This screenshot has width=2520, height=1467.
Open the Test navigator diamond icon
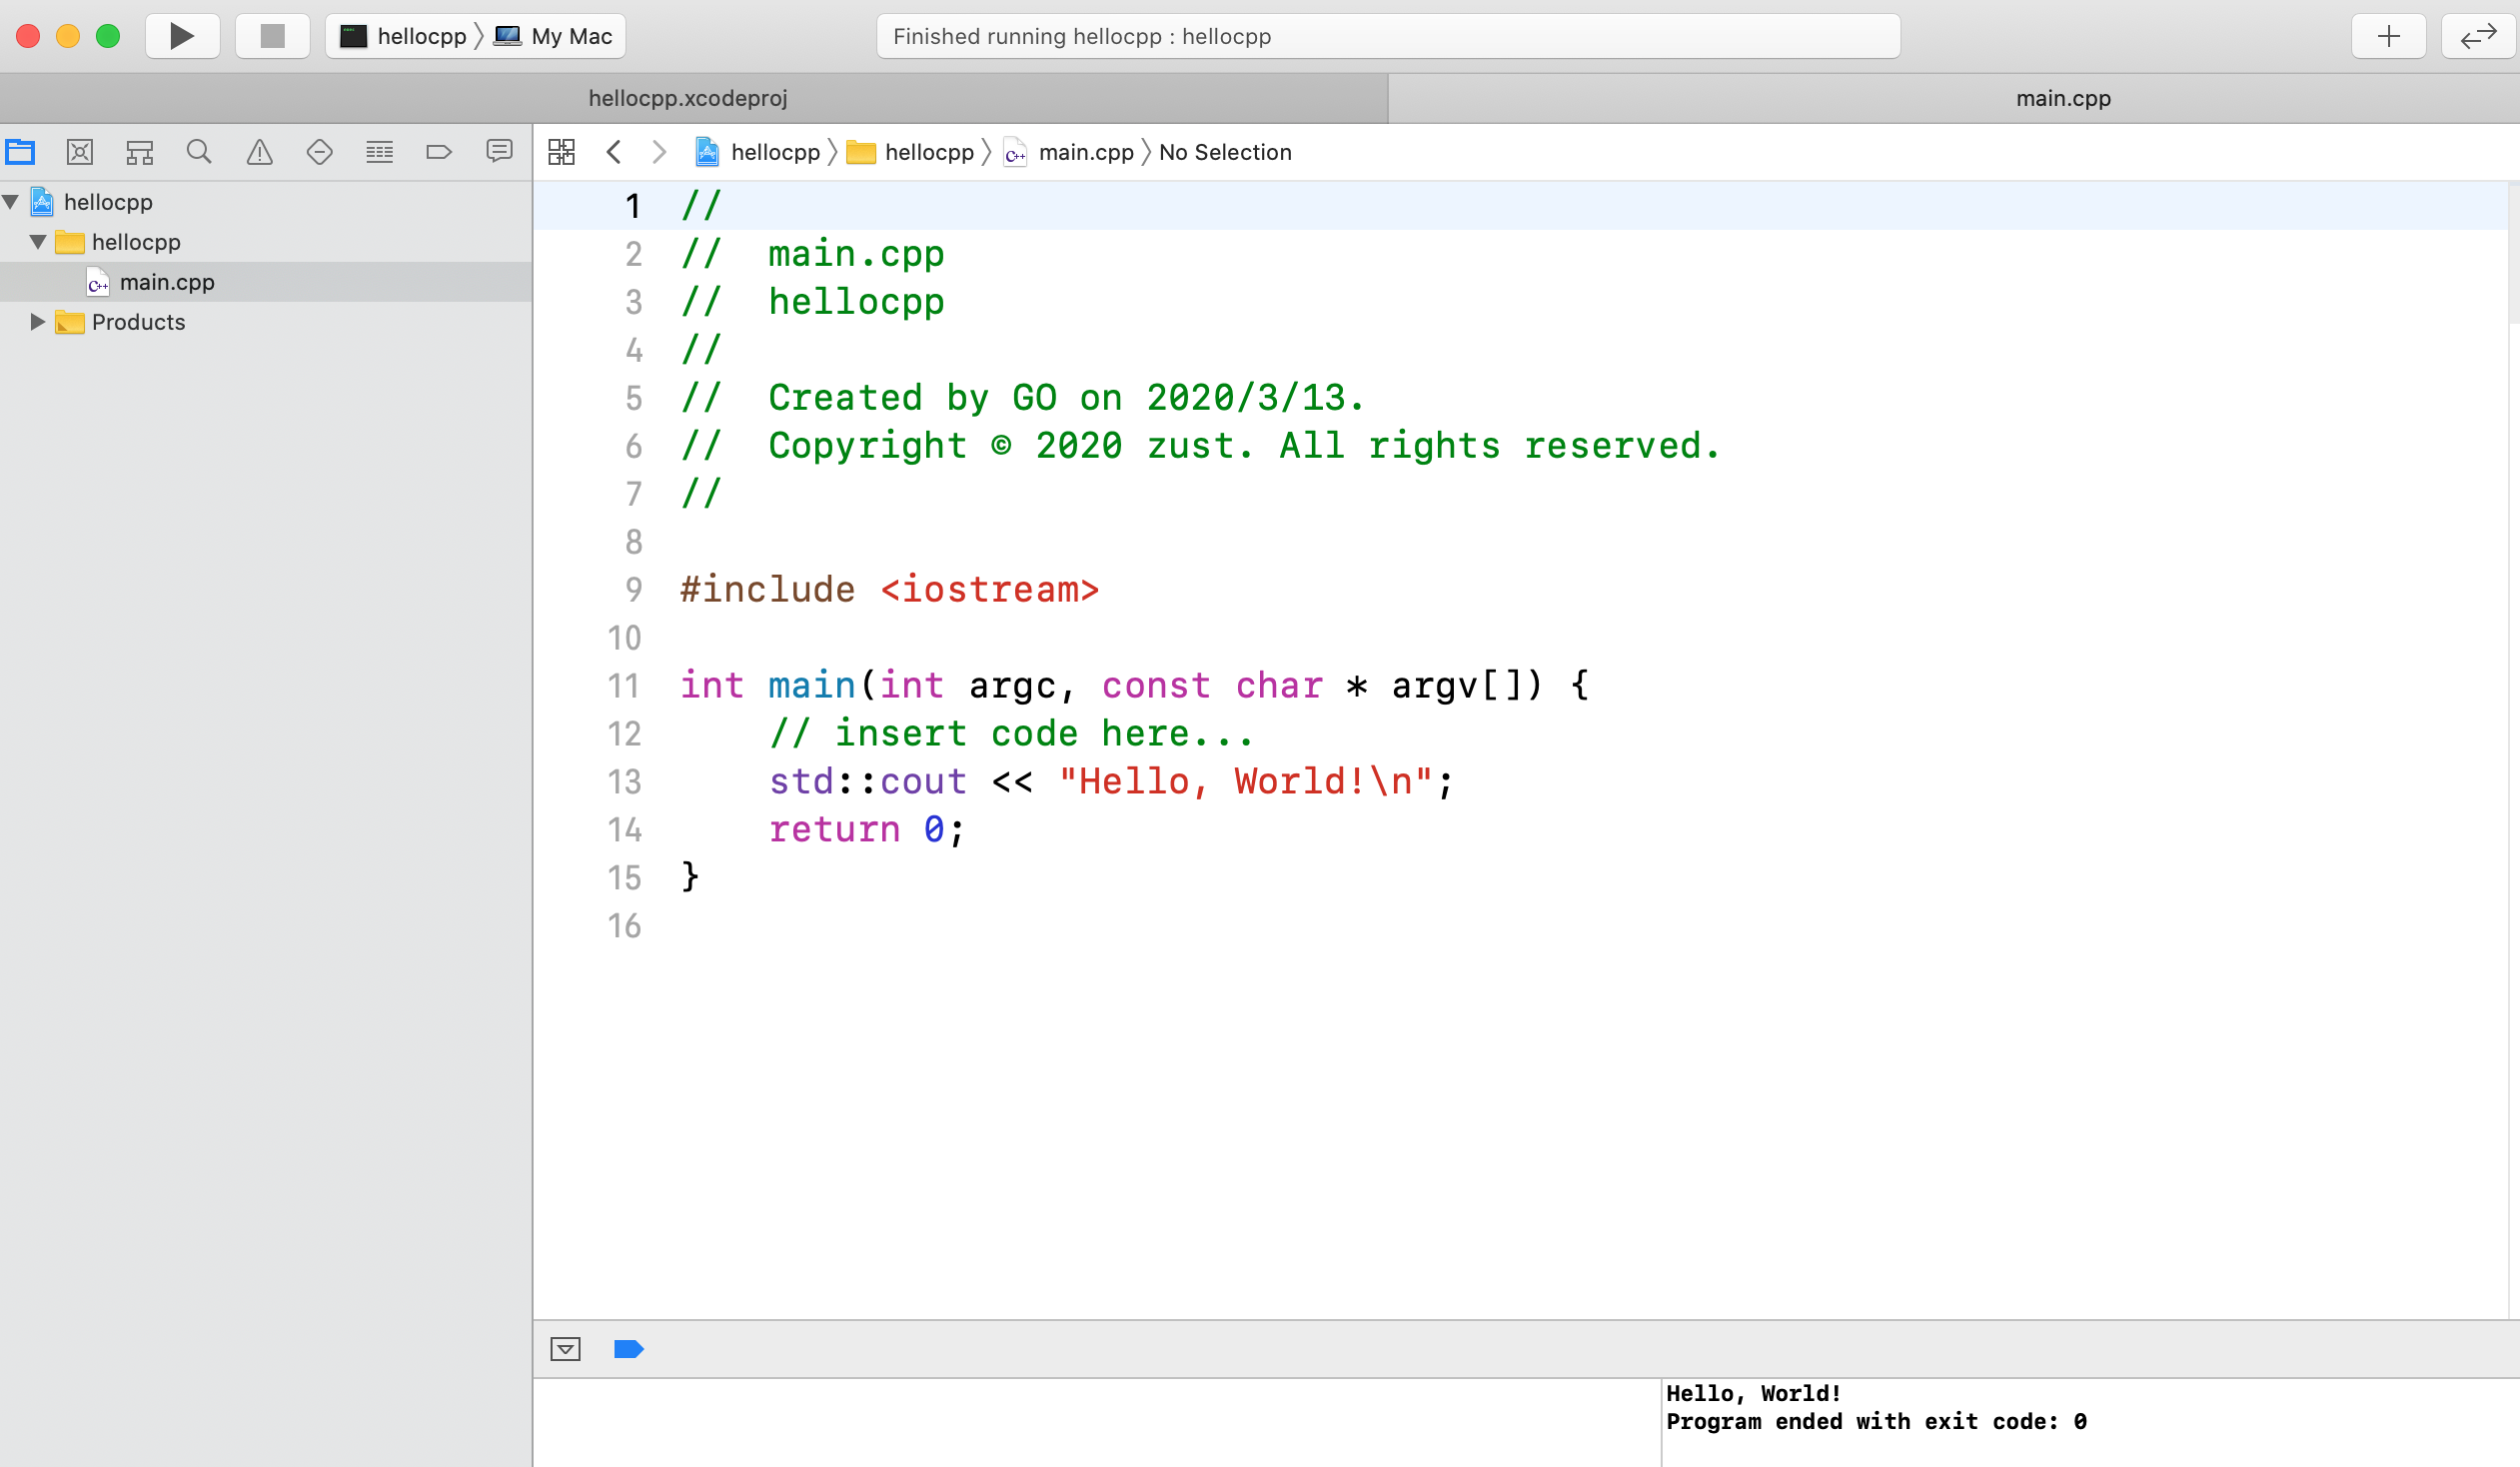(x=319, y=152)
